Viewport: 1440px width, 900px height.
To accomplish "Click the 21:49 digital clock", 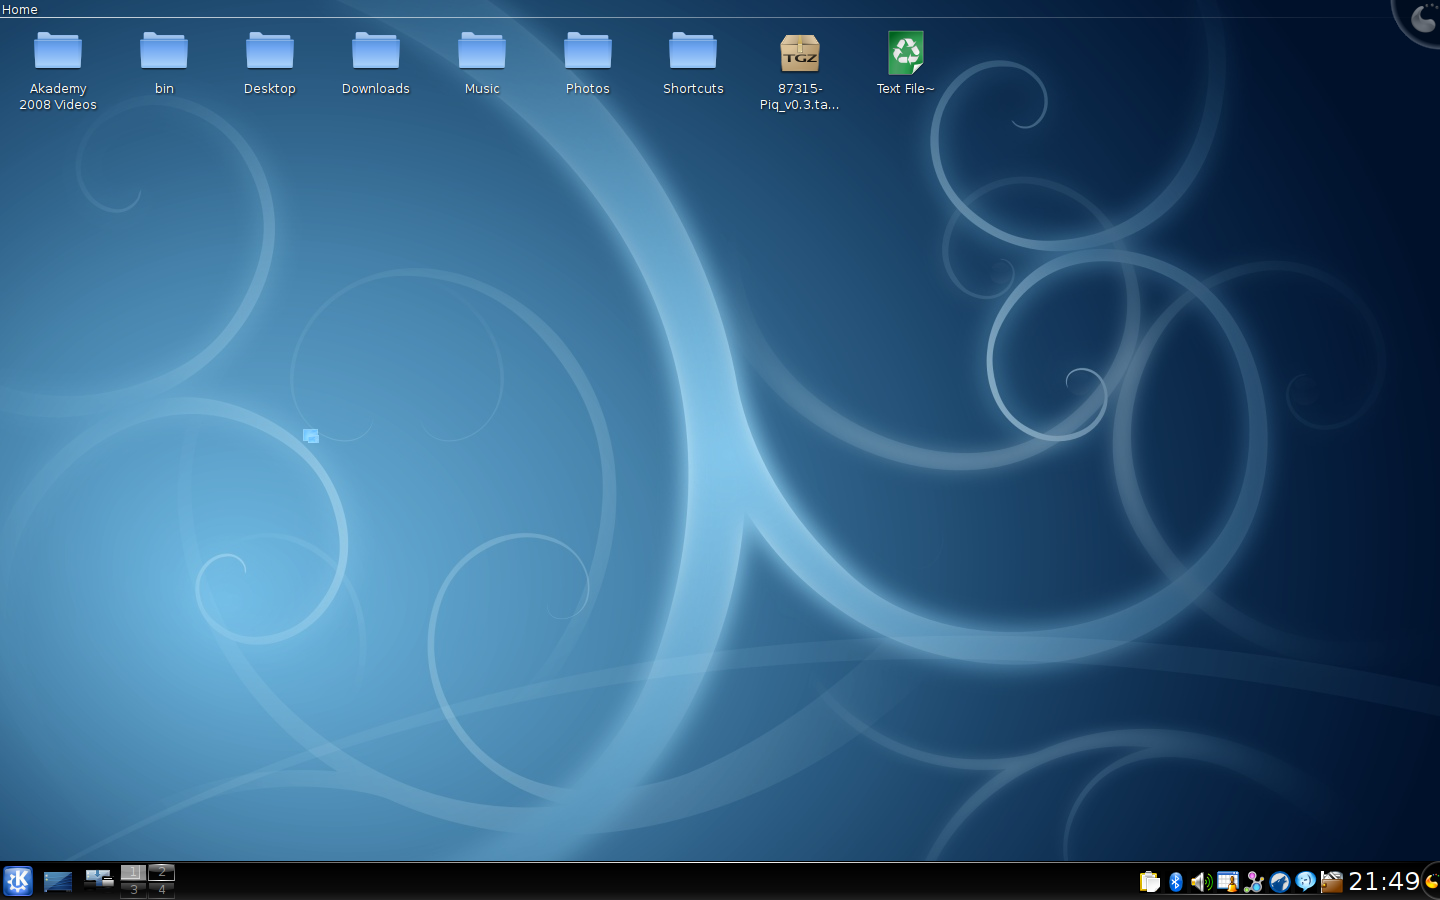I will [x=1384, y=881].
